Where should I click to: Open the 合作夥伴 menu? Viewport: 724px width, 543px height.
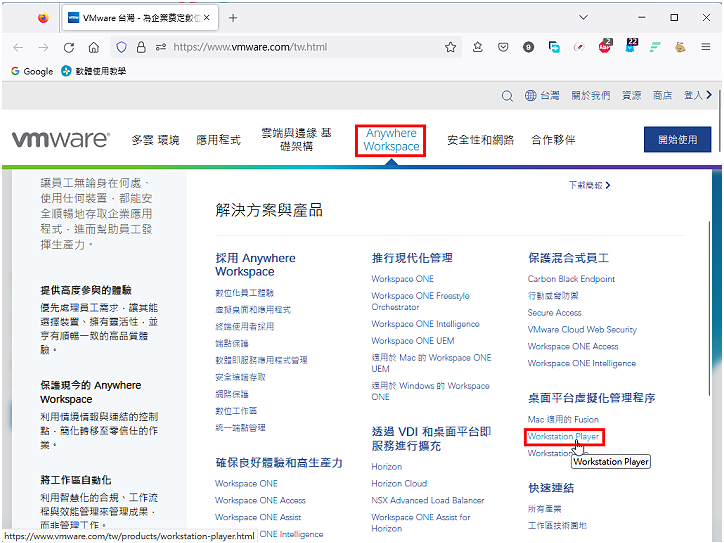[x=553, y=140]
